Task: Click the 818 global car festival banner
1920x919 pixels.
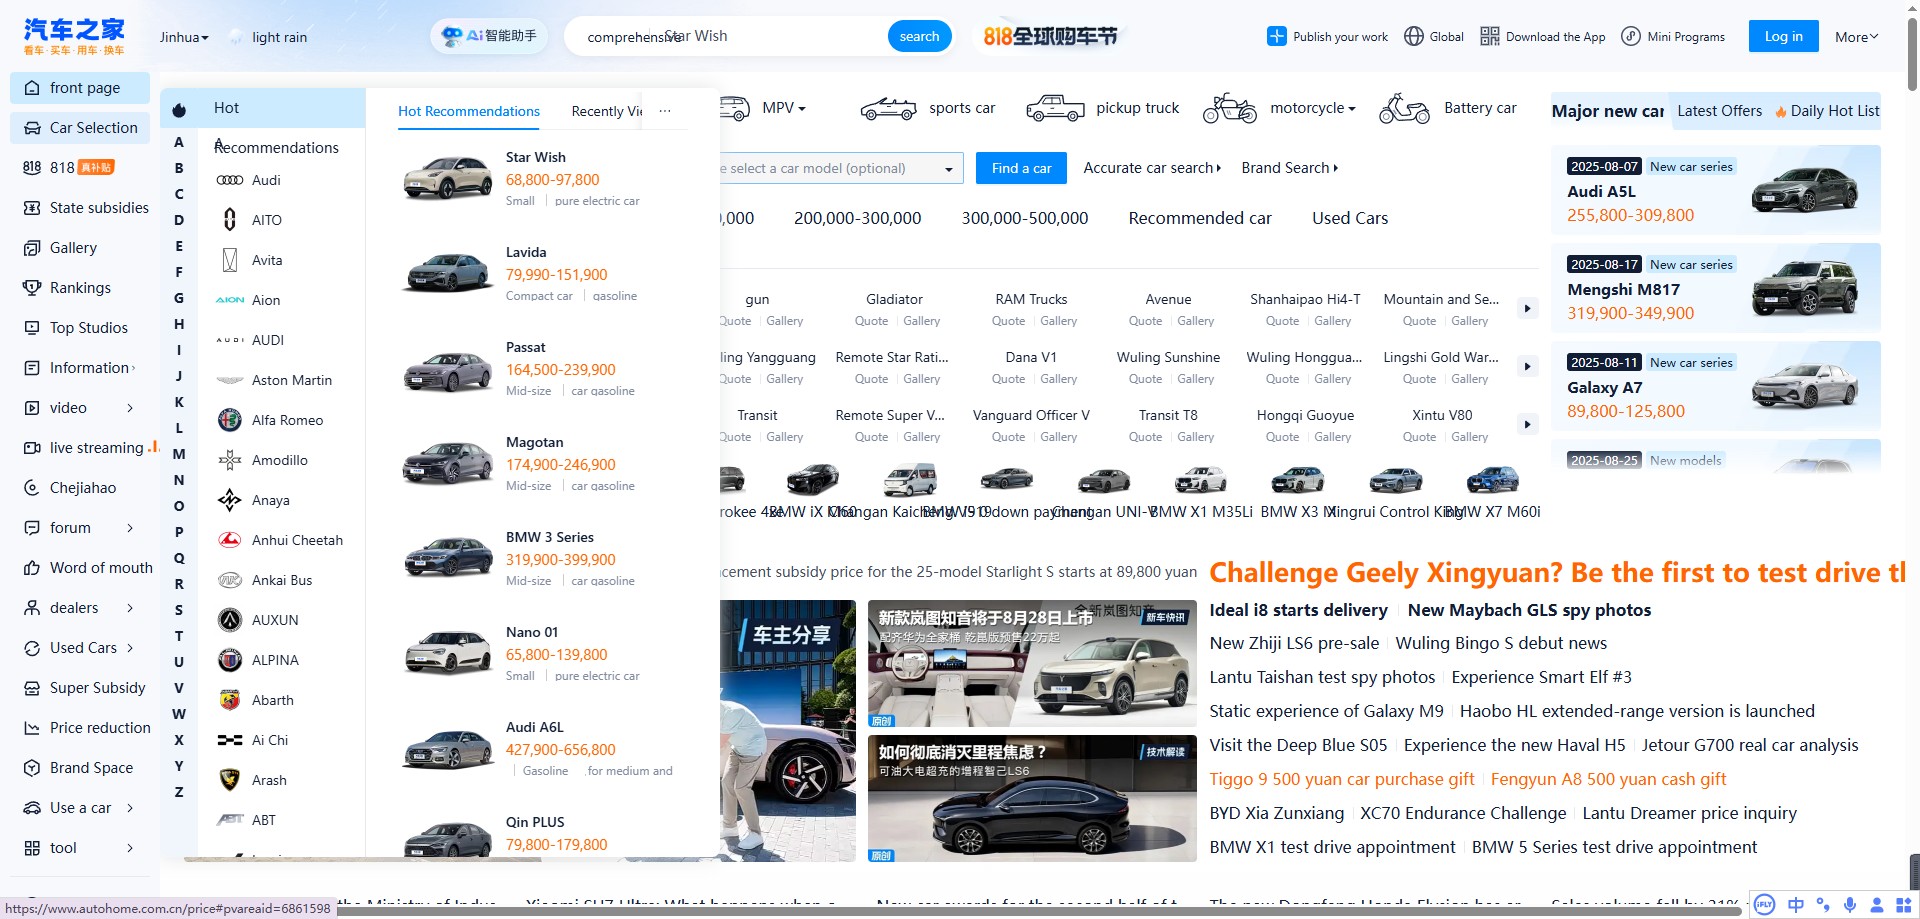Action: [1050, 36]
